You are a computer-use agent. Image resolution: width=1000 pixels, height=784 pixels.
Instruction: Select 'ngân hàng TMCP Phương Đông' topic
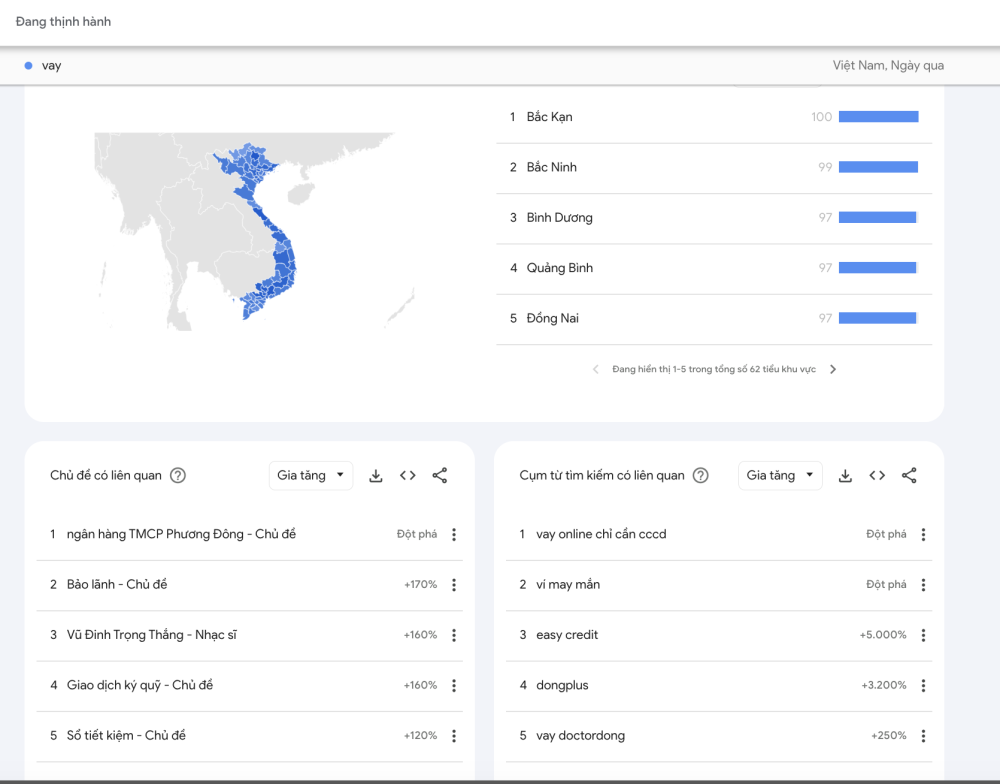click(x=181, y=534)
